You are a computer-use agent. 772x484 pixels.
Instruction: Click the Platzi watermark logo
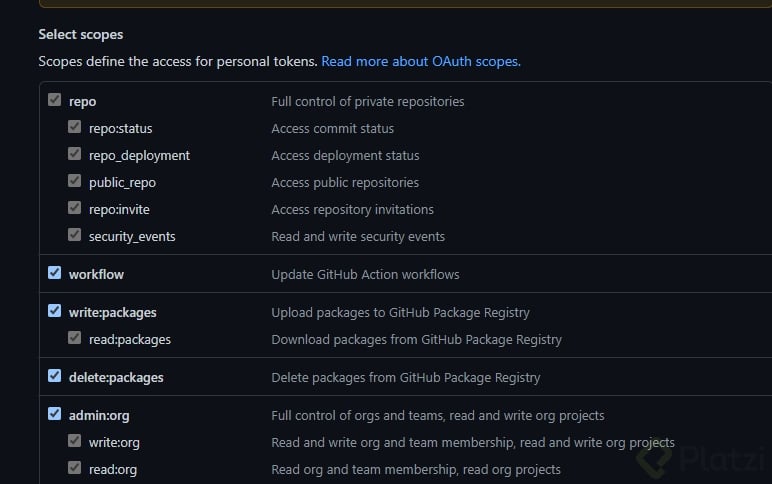700,458
